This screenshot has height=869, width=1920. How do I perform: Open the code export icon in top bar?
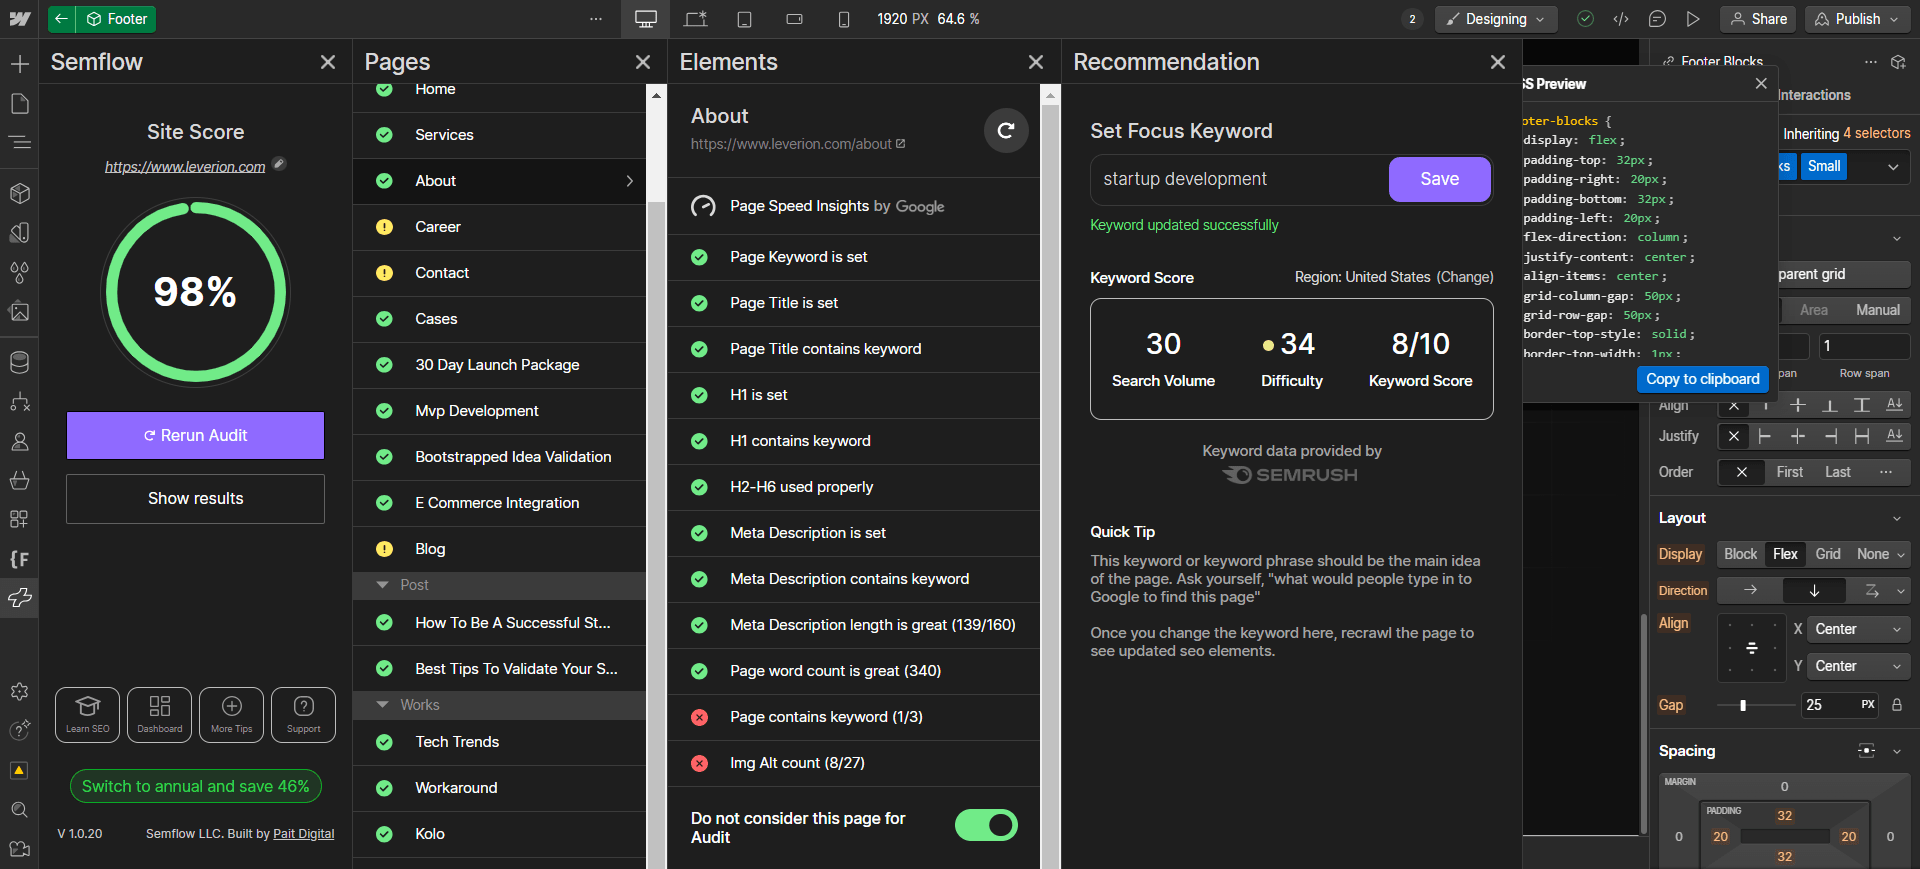click(x=1621, y=19)
